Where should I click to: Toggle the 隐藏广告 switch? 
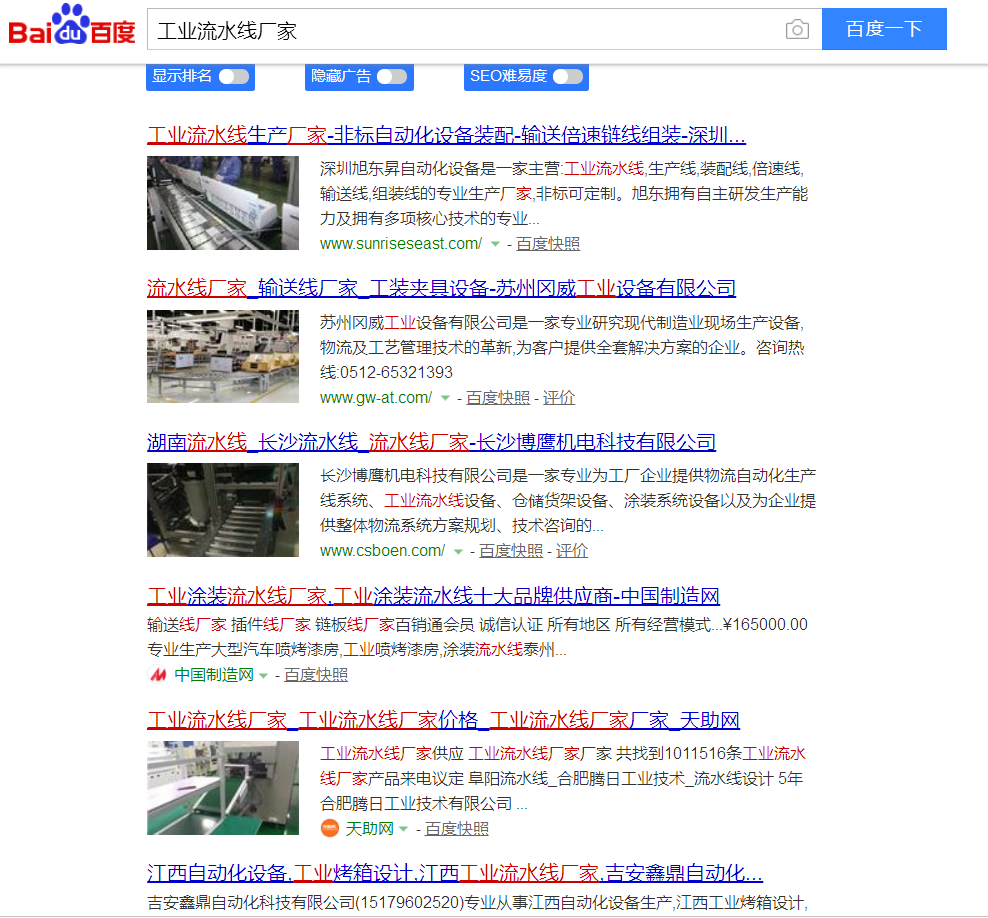coord(392,77)
